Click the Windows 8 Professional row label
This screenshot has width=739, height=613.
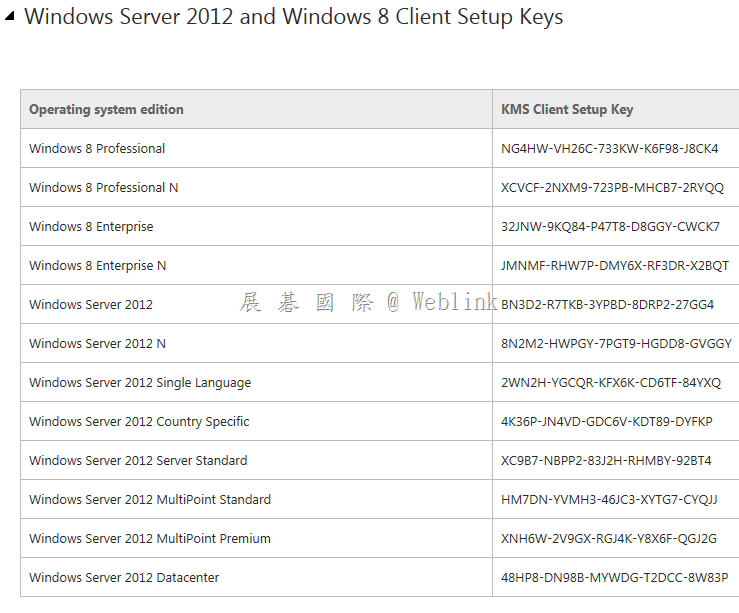pos(97,148)
